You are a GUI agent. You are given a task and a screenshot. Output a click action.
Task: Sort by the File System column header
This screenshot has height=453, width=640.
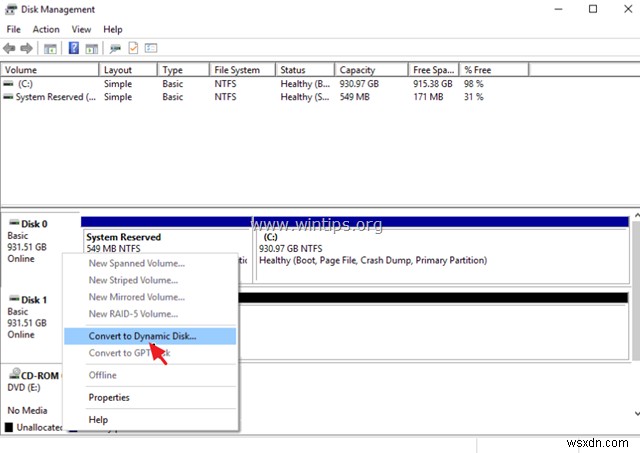coord(242,70)
